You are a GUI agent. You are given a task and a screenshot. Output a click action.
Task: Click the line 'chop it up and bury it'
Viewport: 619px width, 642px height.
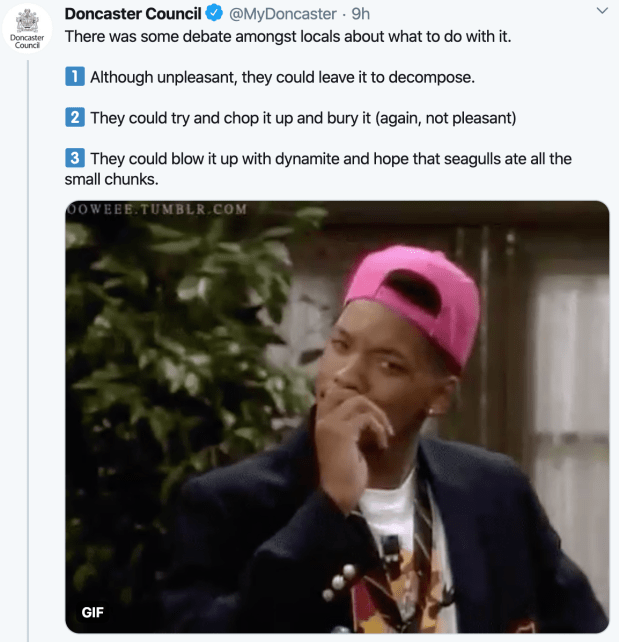(303, 118)
